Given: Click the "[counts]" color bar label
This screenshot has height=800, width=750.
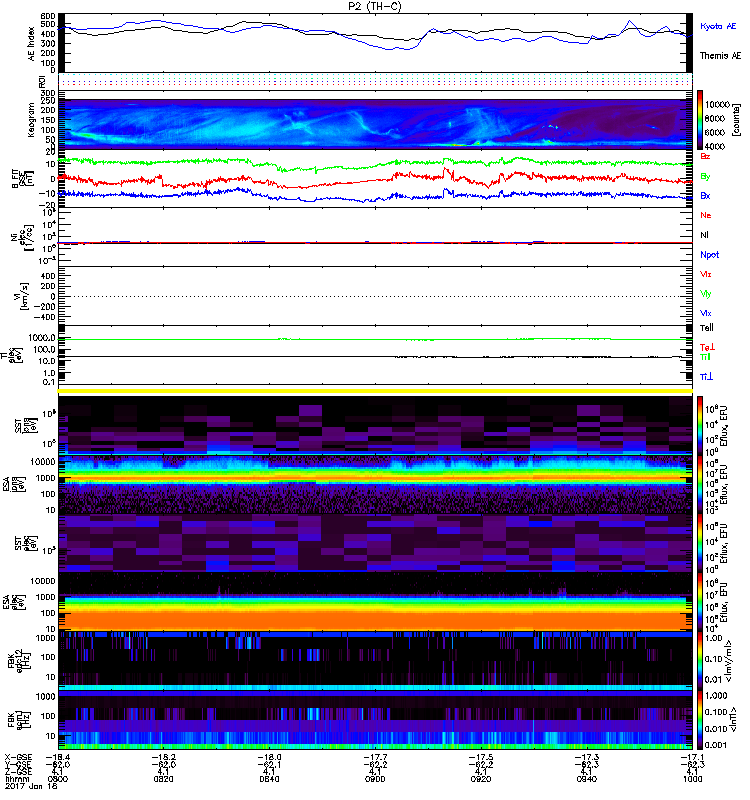Looking at the screenshot, I should 736,120.
